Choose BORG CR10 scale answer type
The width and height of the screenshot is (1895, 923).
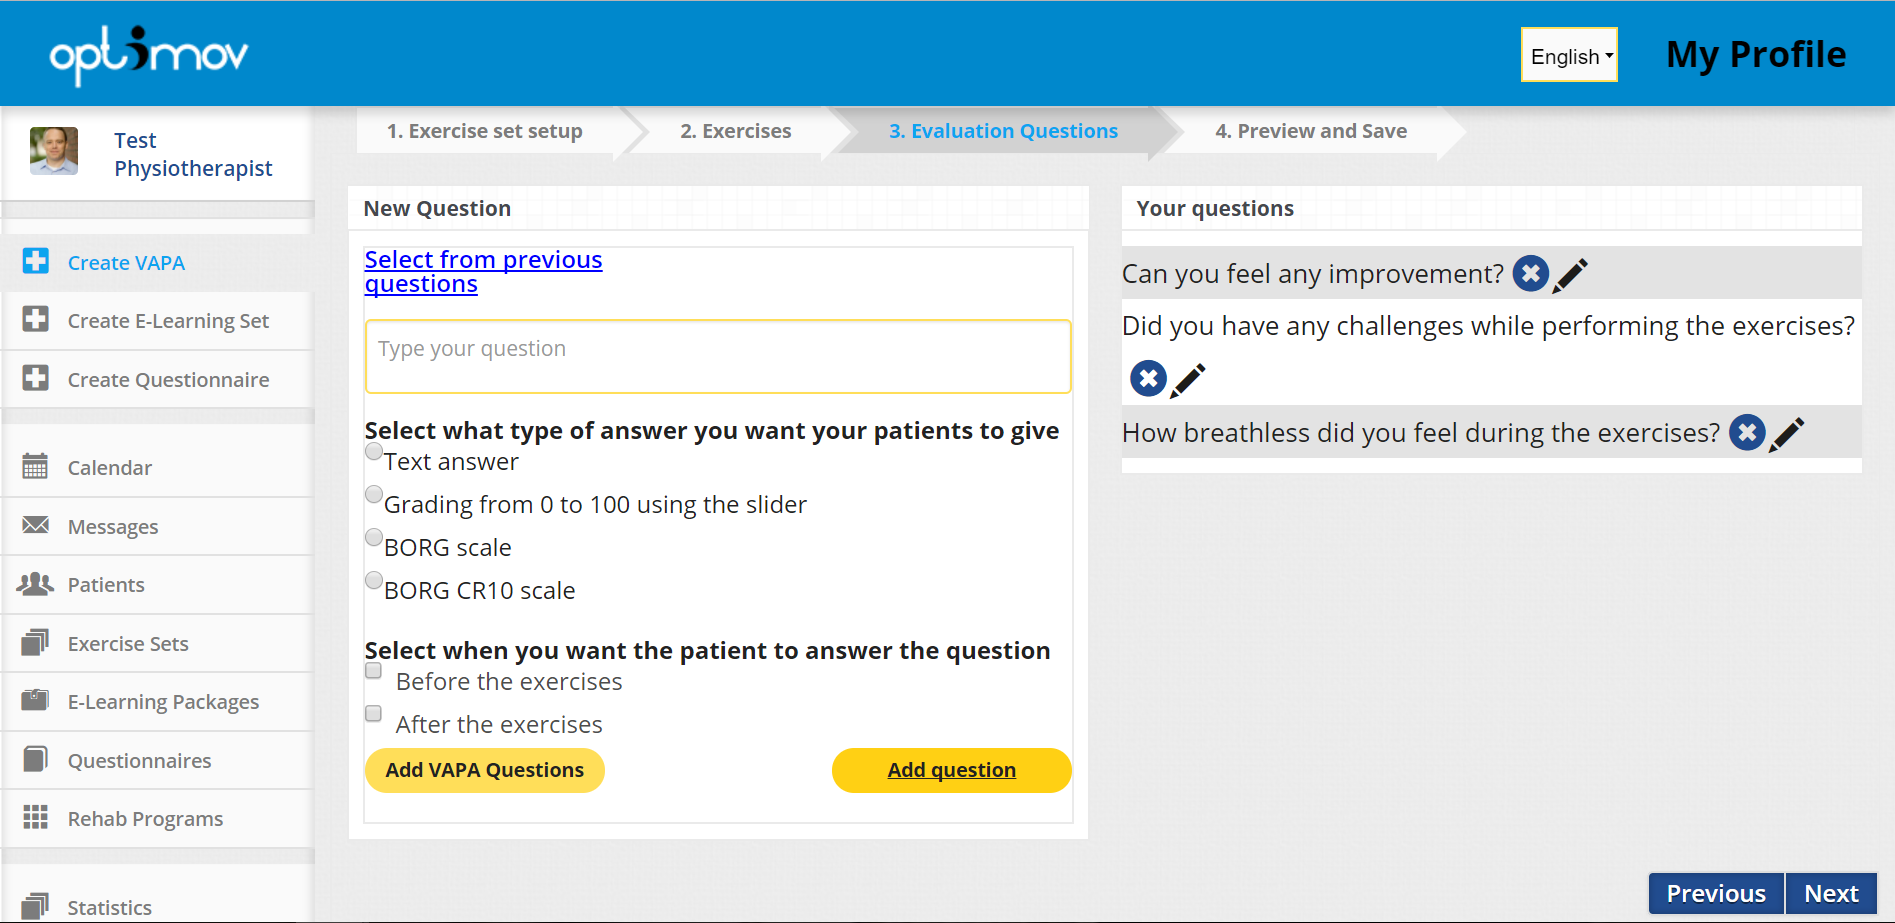(x=374, y=580)
